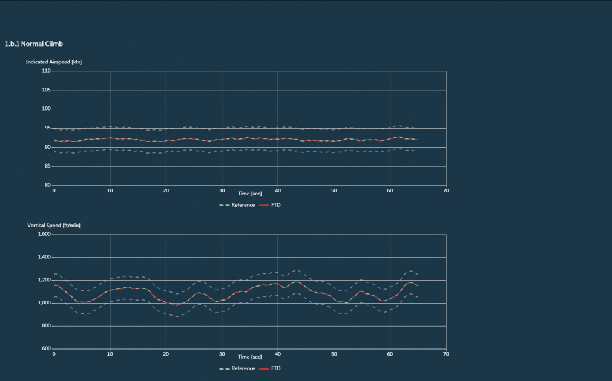Click green dashed Reference marker under vertical speed chart
Viewport: 612px width, 381px height.
click(224, 369)
